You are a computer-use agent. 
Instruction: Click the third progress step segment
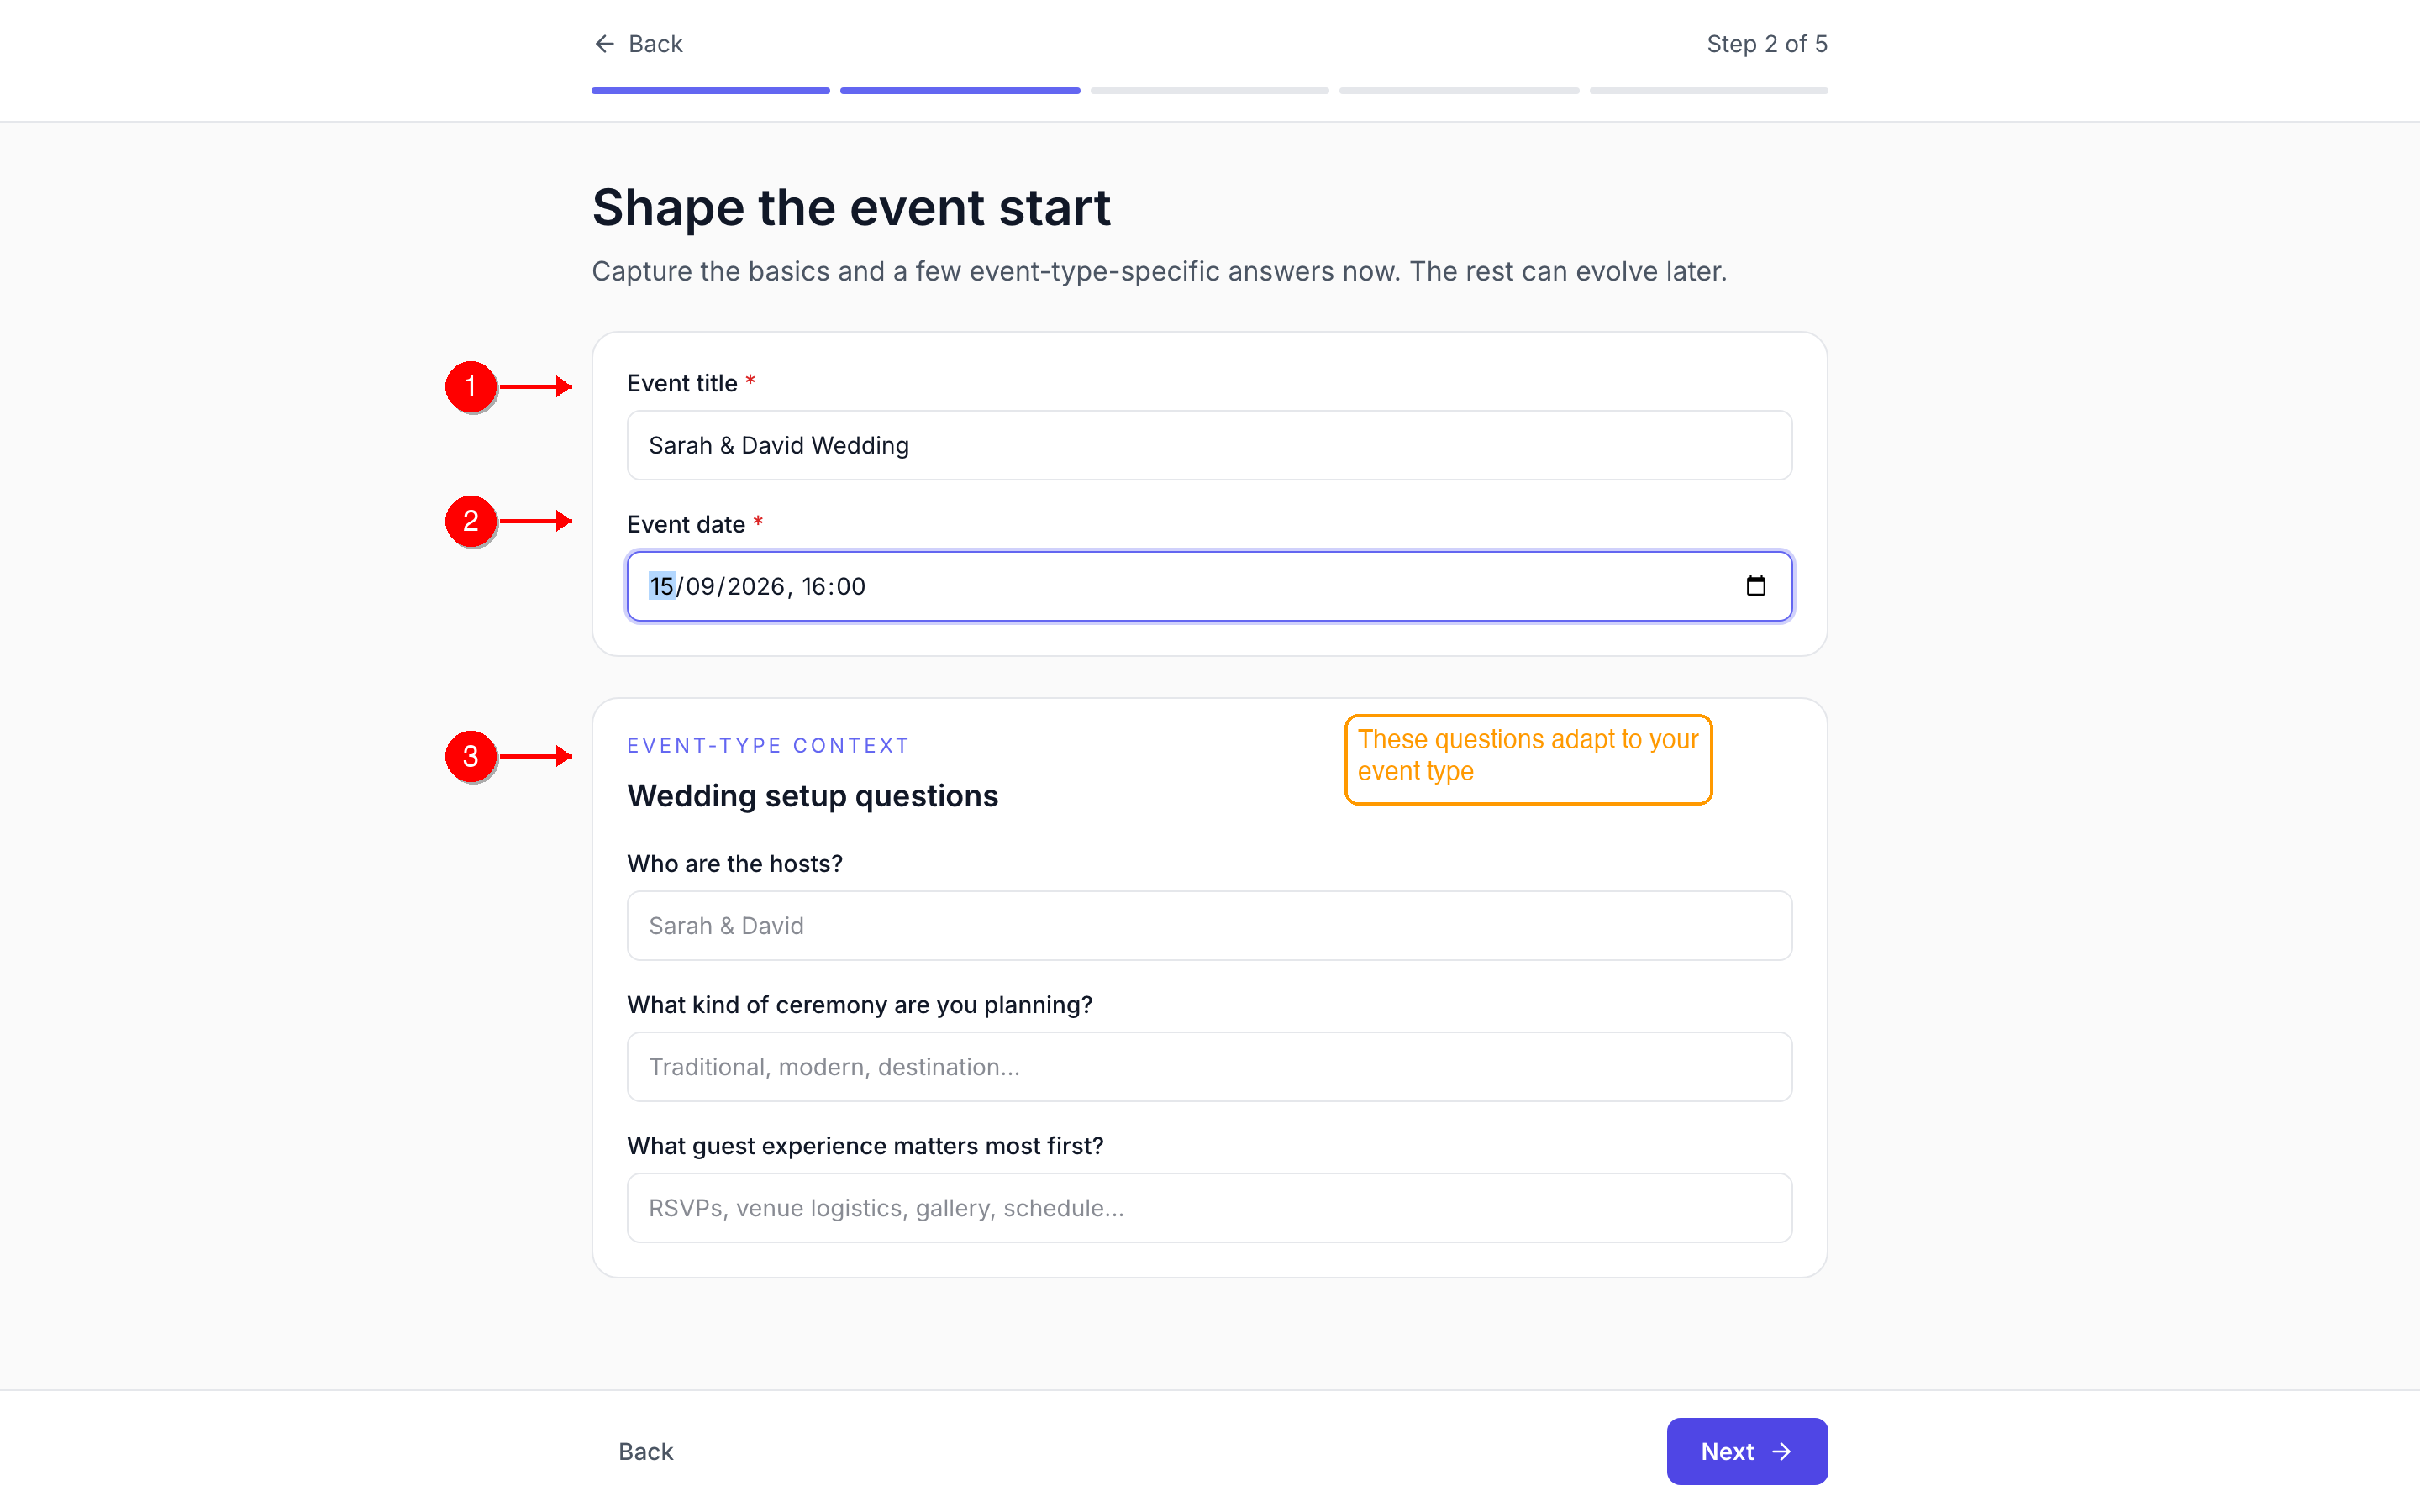click(x=1209, y=91)
